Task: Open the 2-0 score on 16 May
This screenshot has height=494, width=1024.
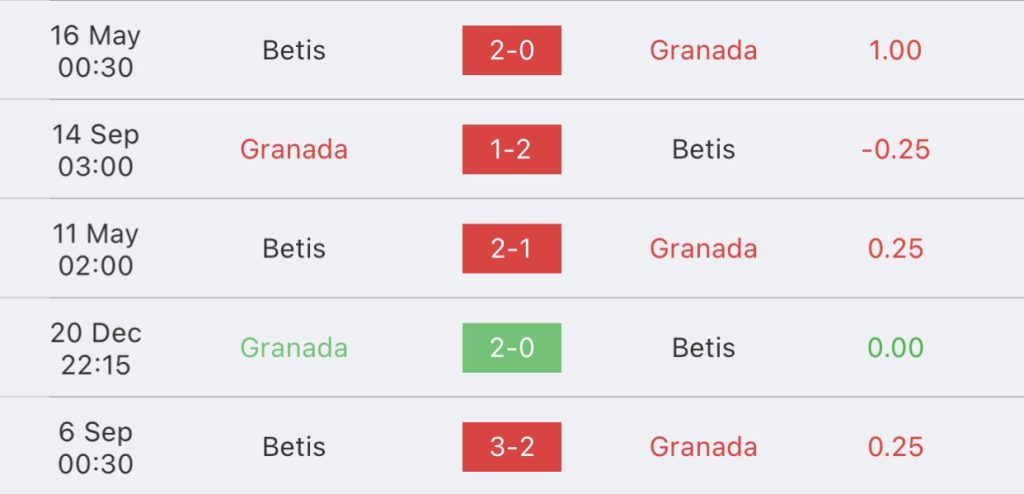Action: click(x=511, y=50)
